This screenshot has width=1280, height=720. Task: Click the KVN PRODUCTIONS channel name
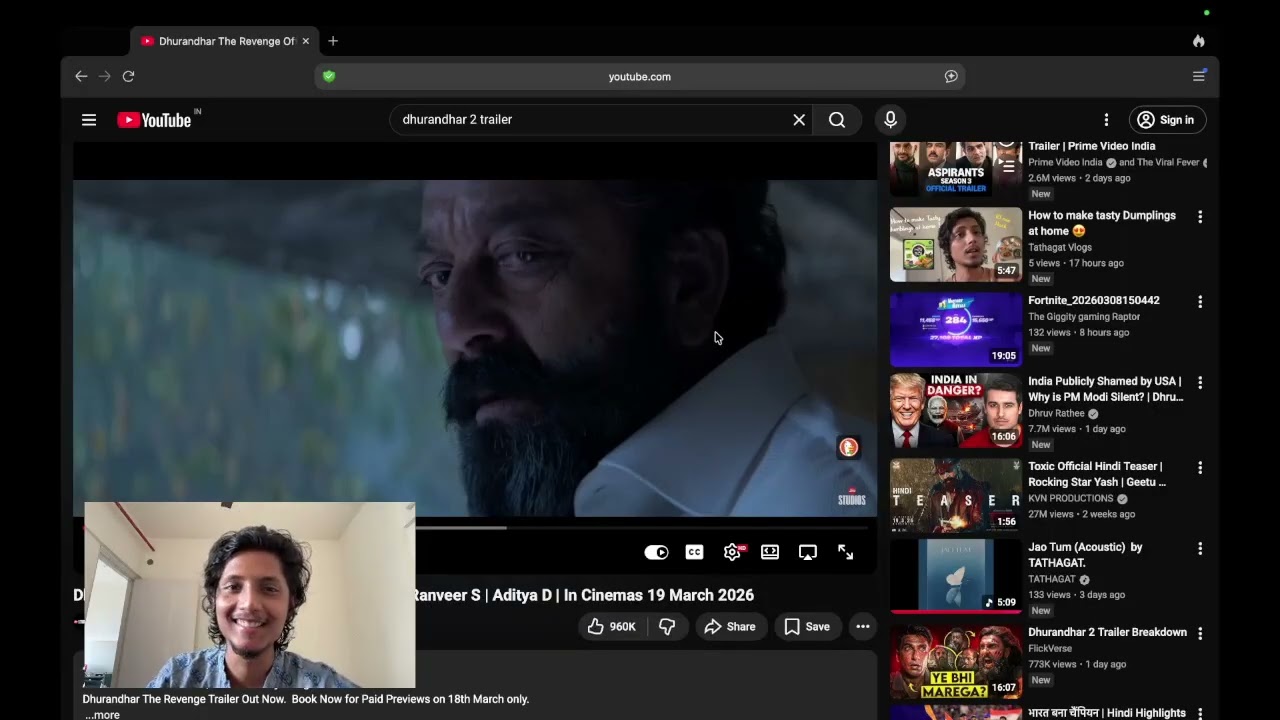1071,498
